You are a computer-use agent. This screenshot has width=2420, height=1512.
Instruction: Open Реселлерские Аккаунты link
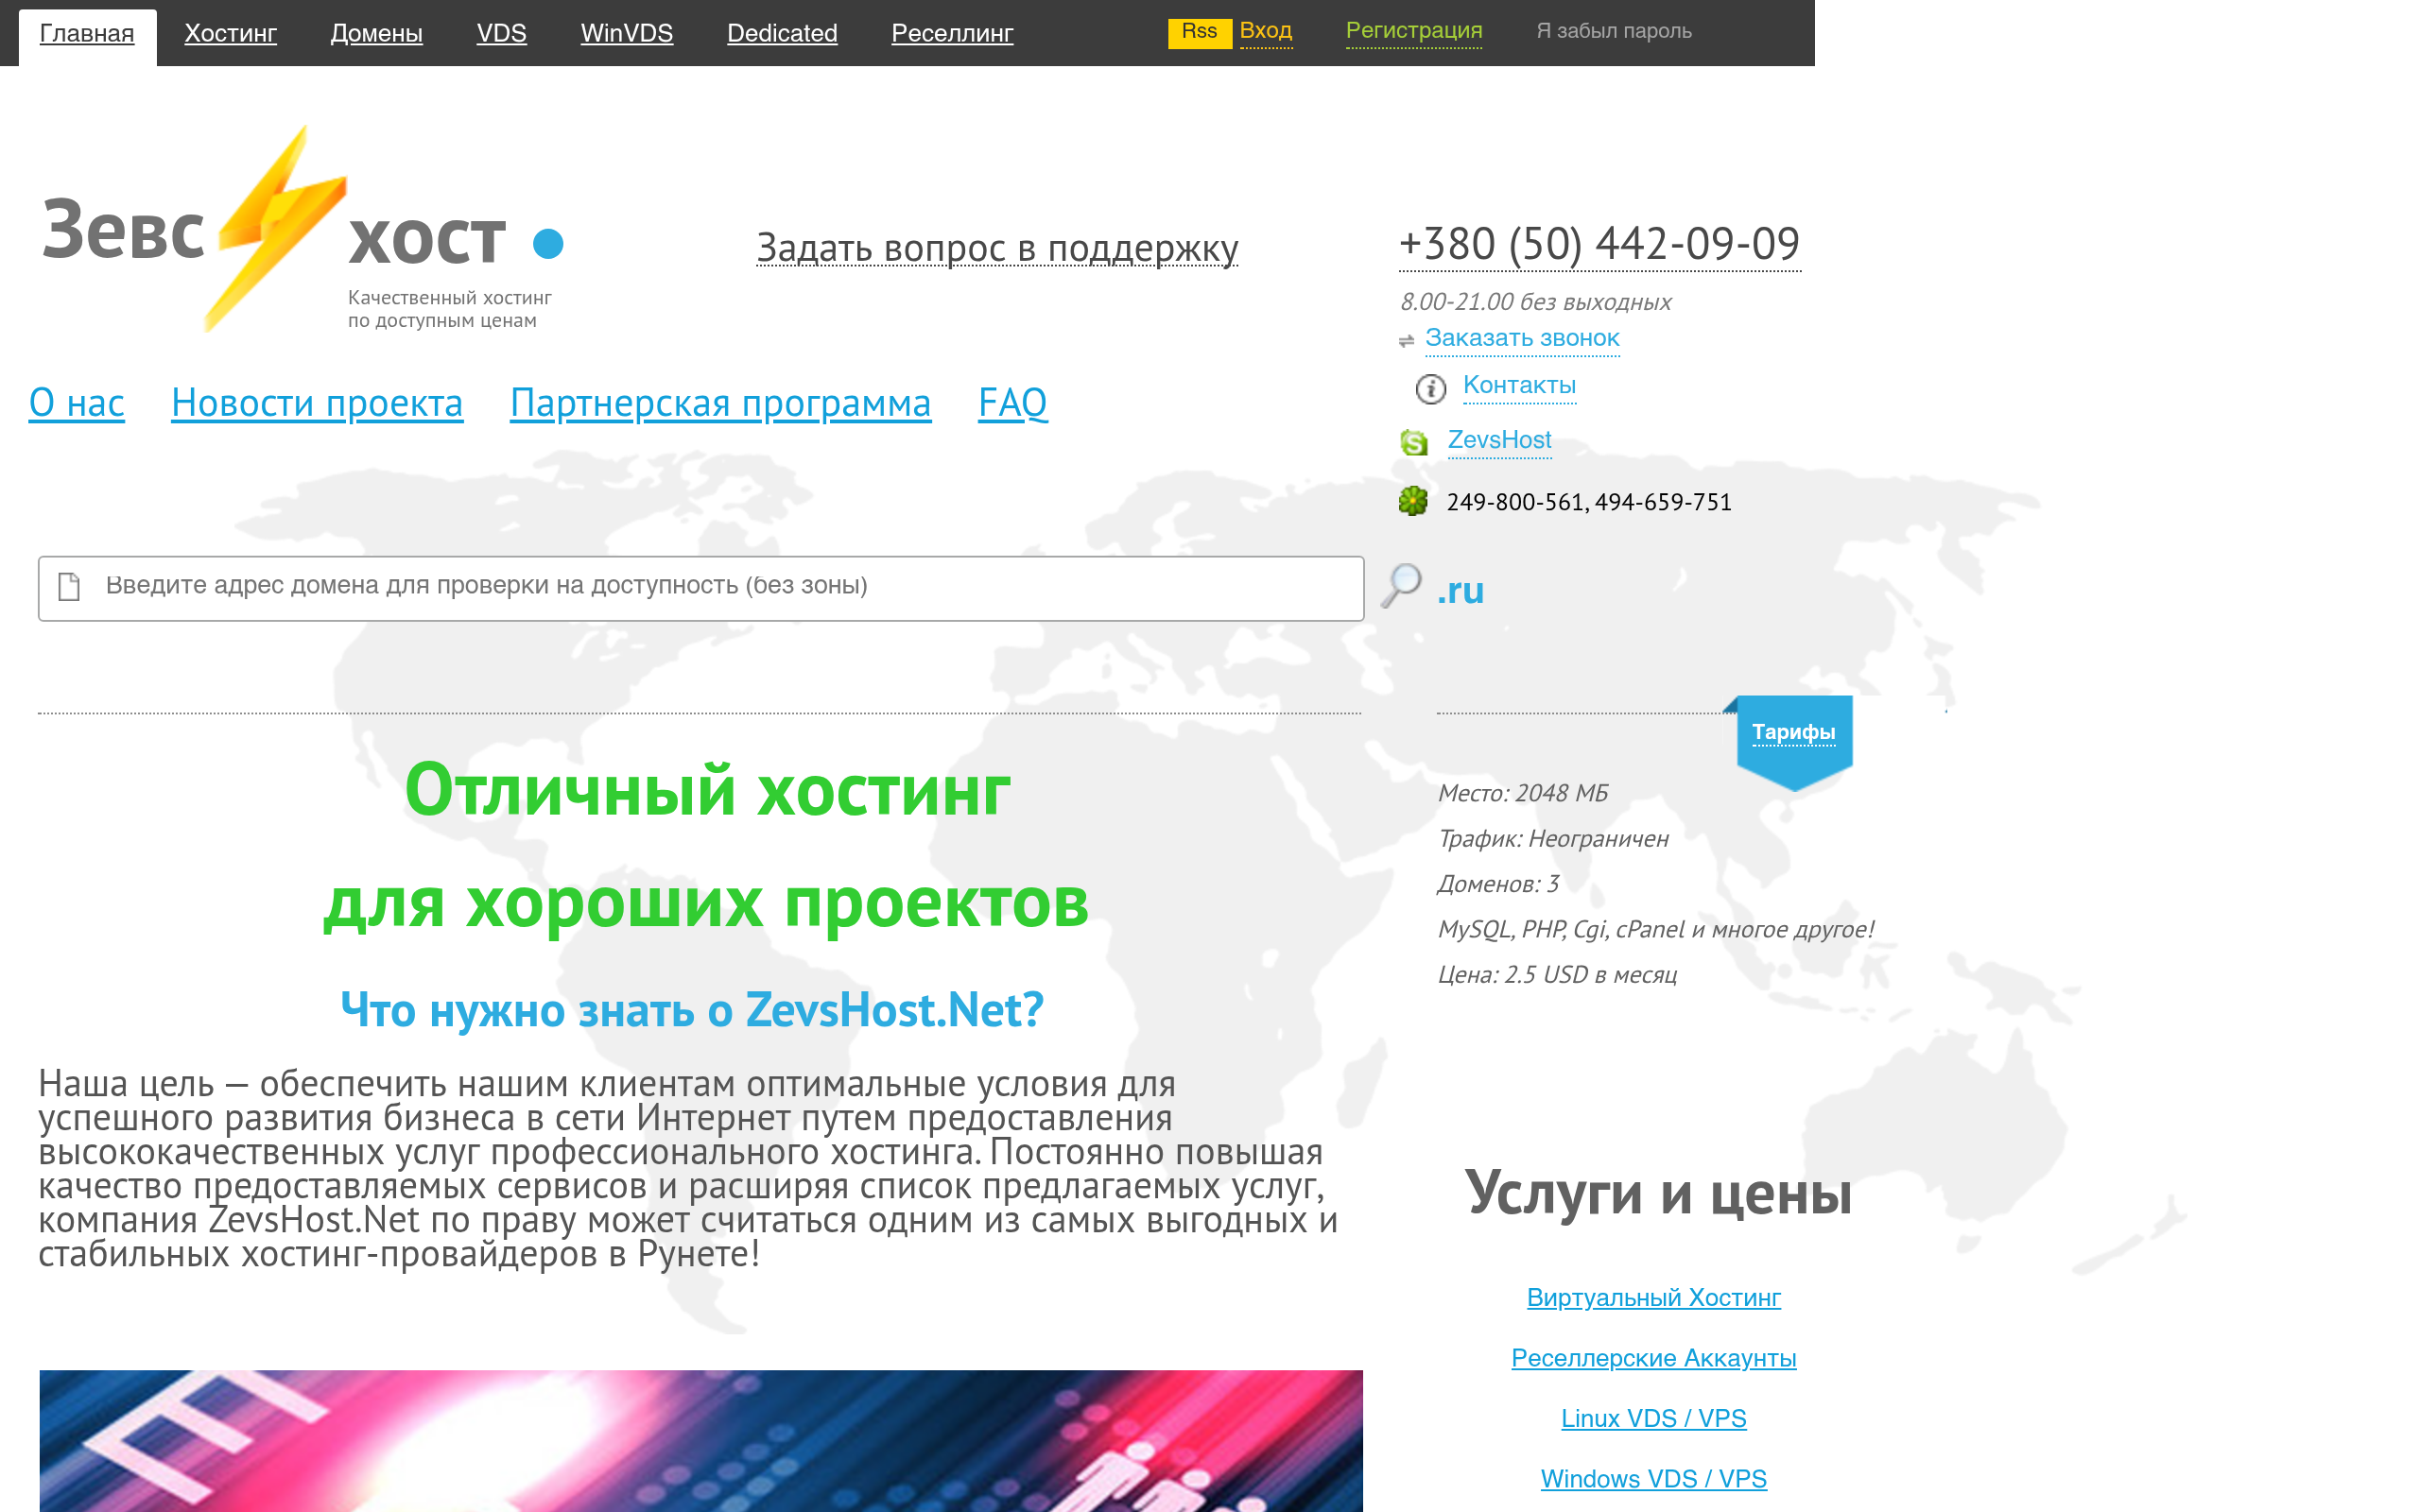point(1653,1358)
